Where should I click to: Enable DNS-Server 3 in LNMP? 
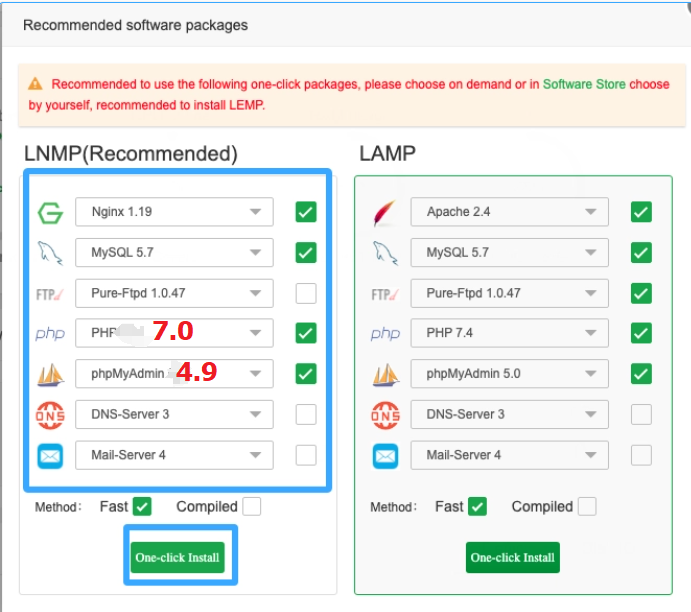[306, 414]
